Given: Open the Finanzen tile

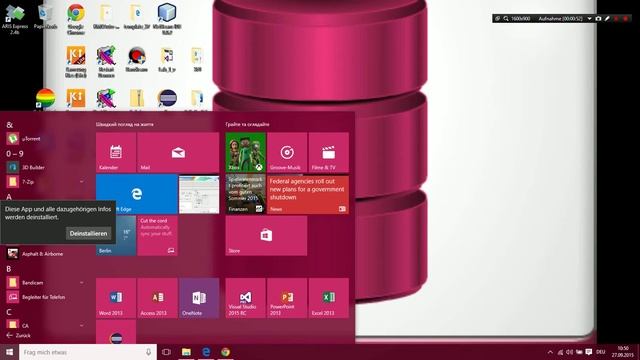Looking at the screenshot, I should click(x=246, y=194).
